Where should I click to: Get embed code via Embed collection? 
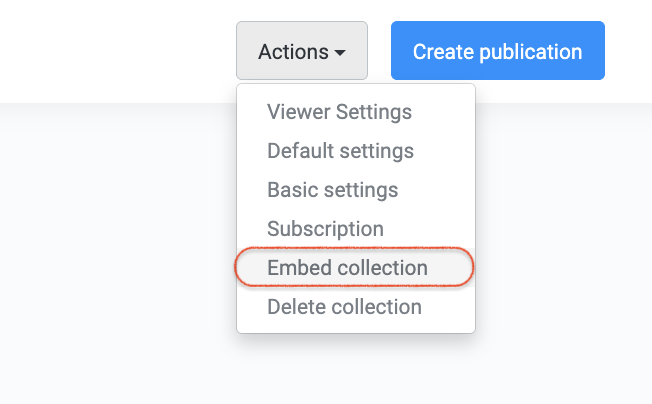[347, 268]
